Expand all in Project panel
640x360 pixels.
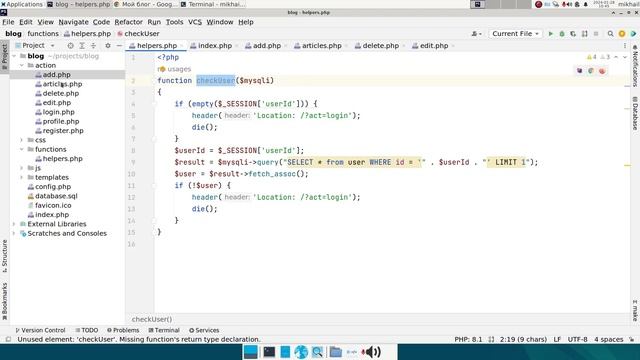[x=82, y=46]
